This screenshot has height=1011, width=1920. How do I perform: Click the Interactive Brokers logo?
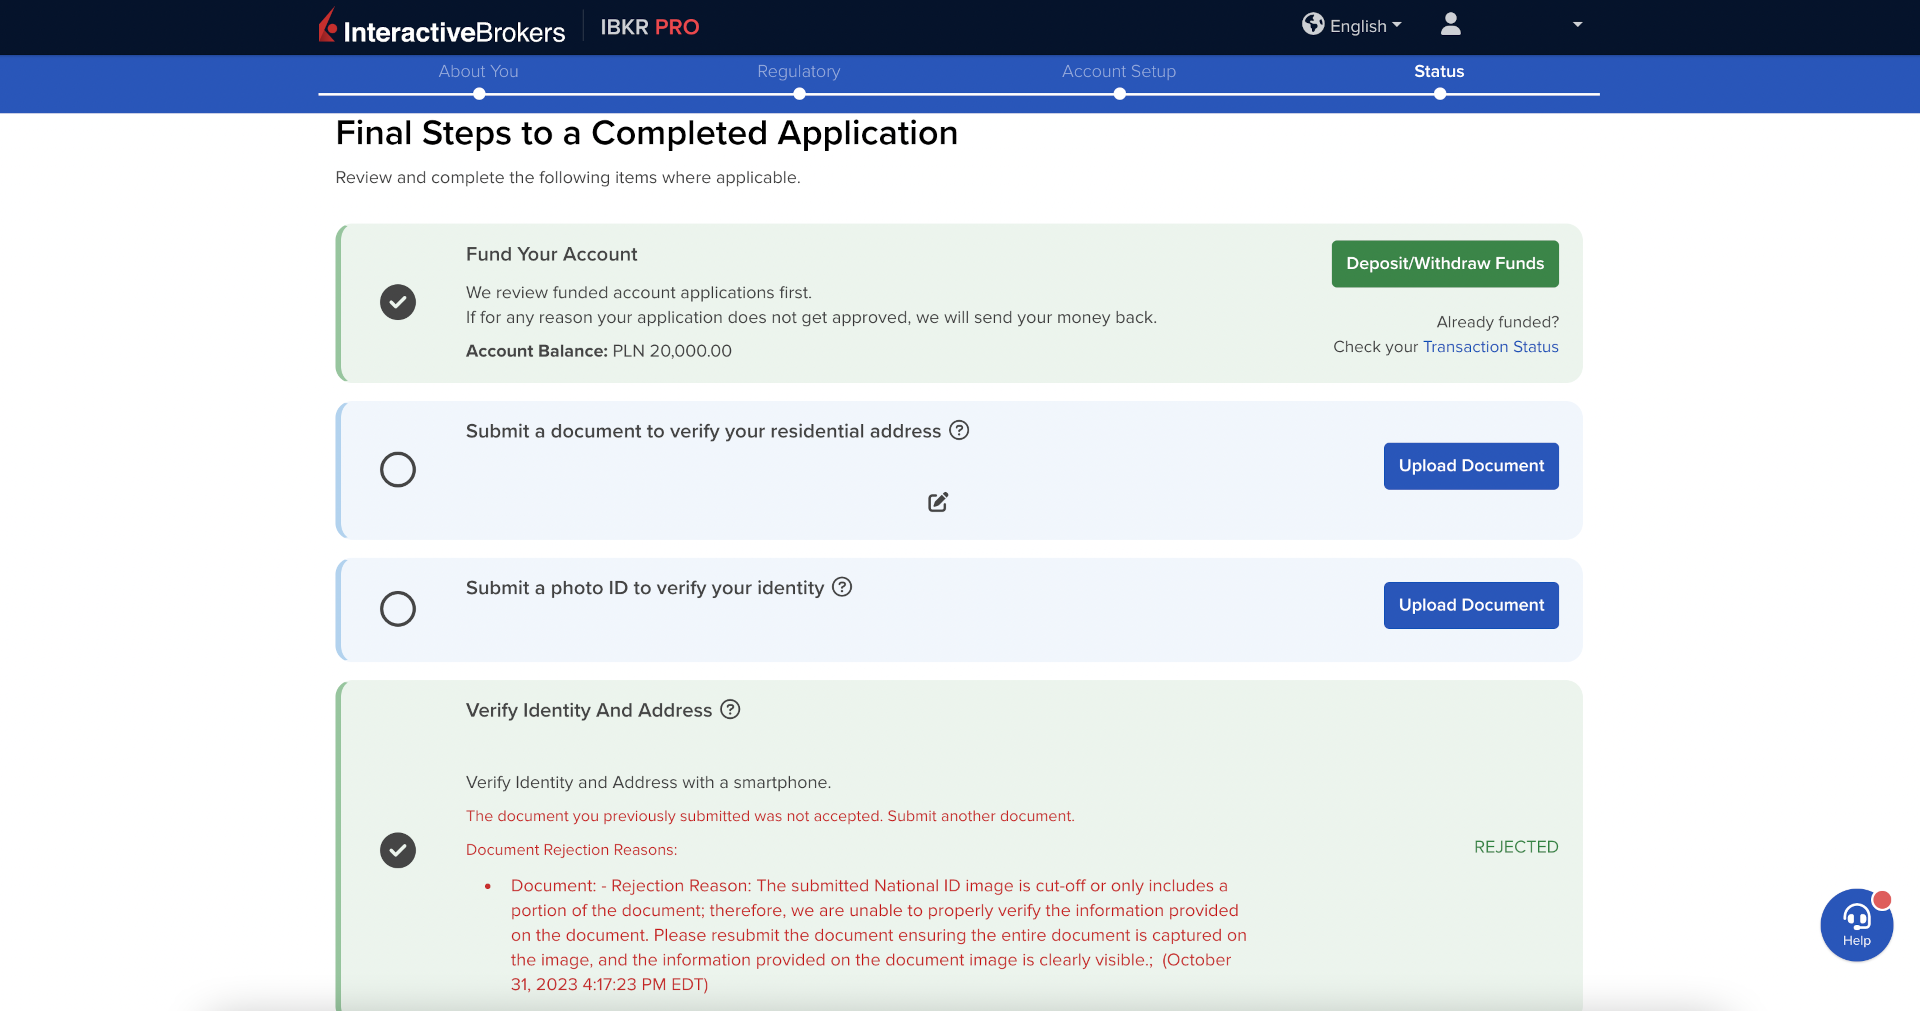point(441,27)
